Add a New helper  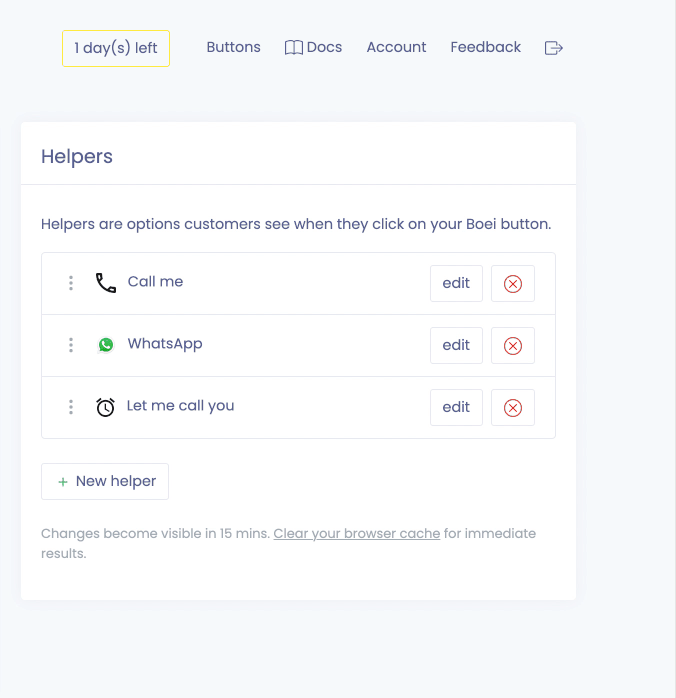(105, 481)
